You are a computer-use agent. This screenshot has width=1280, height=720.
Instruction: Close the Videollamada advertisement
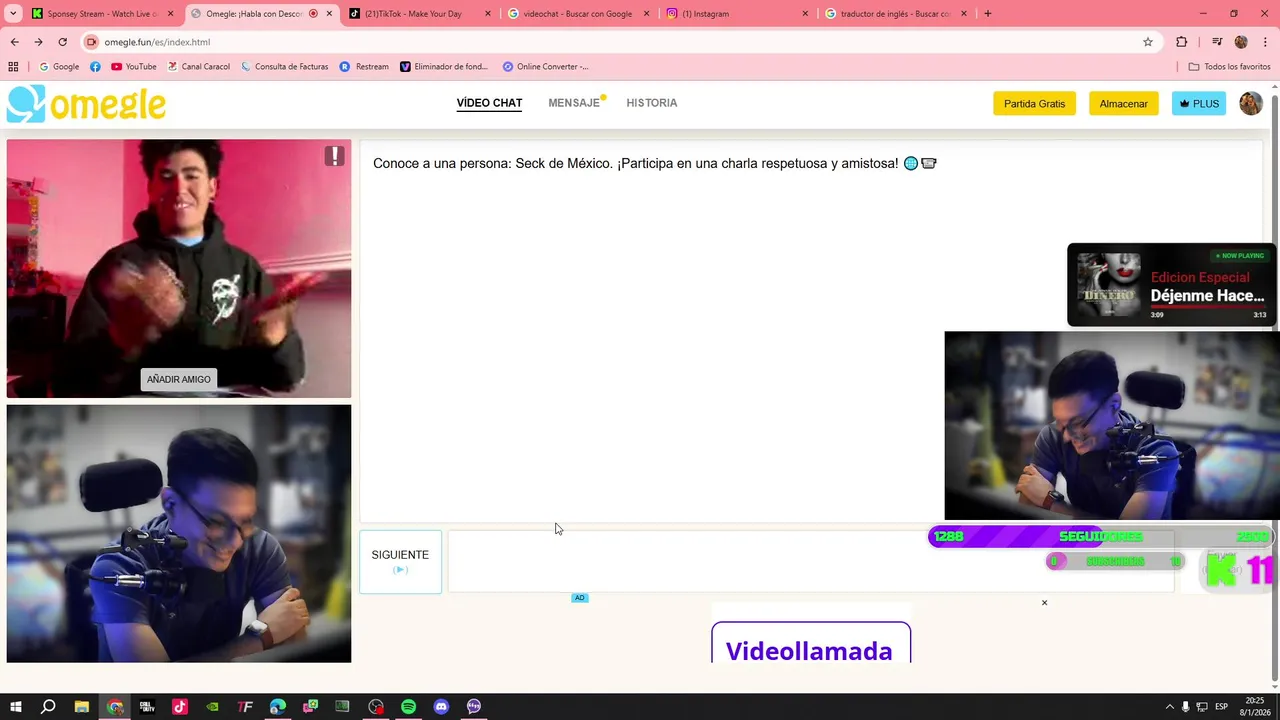pos(1044,603)
